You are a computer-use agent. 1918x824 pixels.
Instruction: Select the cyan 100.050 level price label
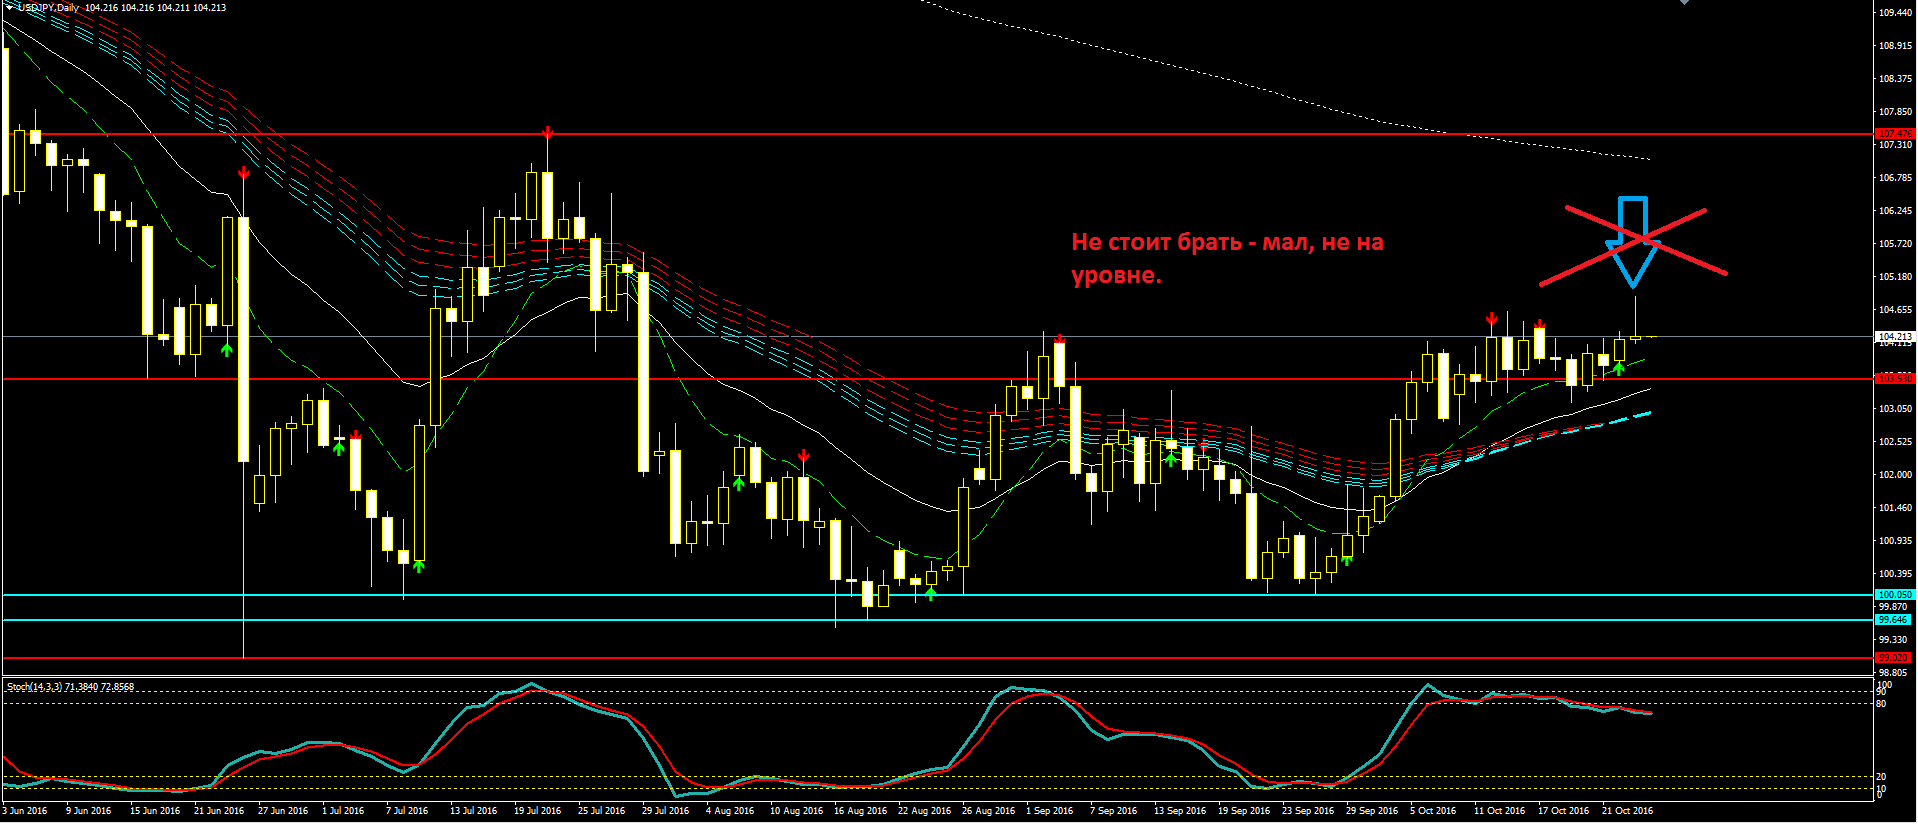(1895, 595)
